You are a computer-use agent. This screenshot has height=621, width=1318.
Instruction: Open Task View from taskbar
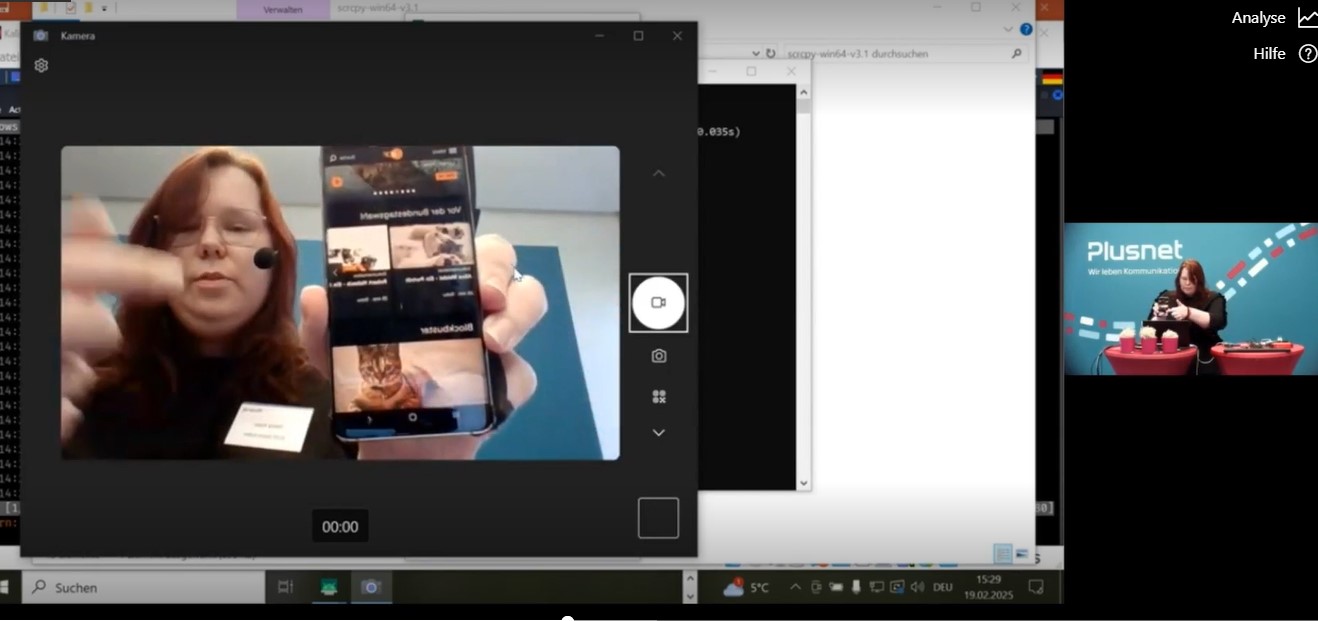285,588
